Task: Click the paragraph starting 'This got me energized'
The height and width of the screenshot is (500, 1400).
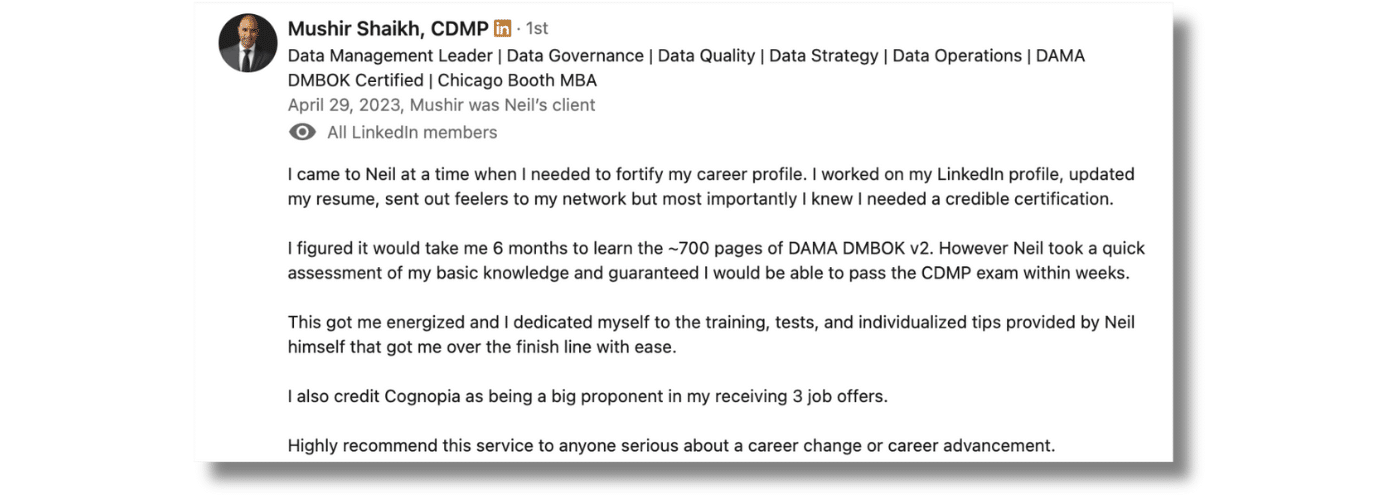Action: 711,334
